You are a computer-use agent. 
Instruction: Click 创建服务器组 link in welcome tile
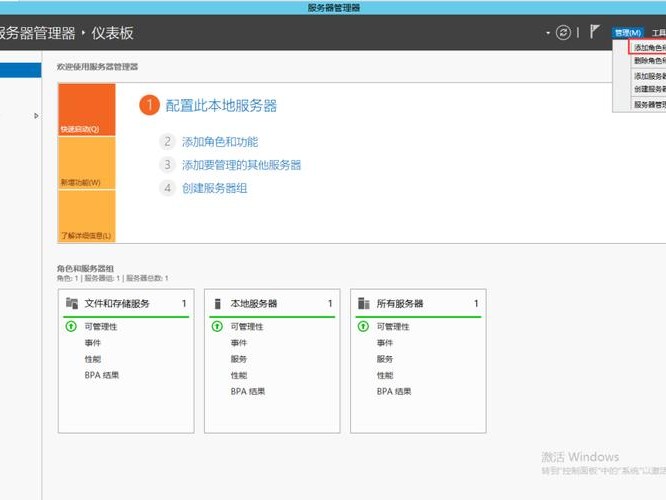(214, 188)
